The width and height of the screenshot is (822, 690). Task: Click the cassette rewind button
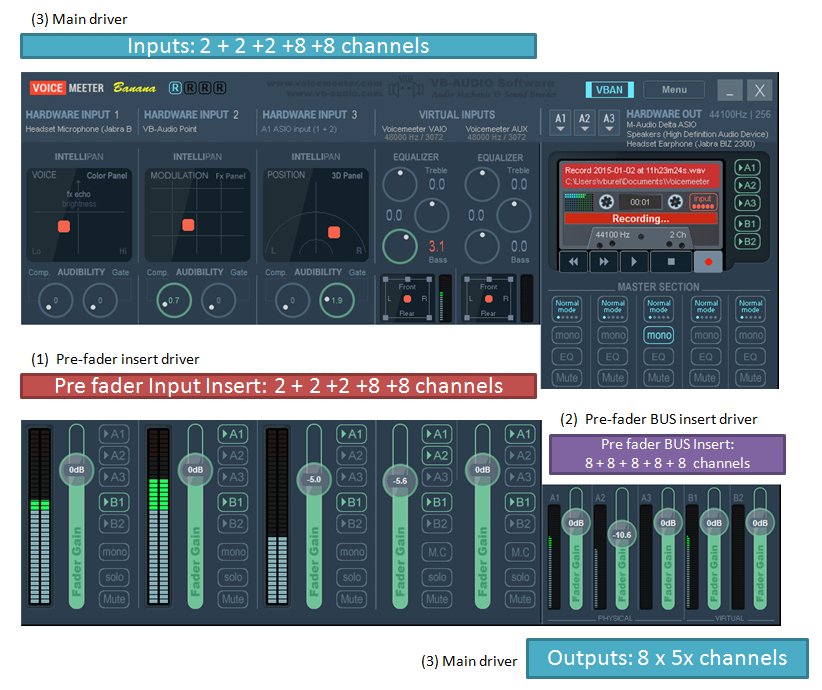pyautogui.click(x=574, y=261)
